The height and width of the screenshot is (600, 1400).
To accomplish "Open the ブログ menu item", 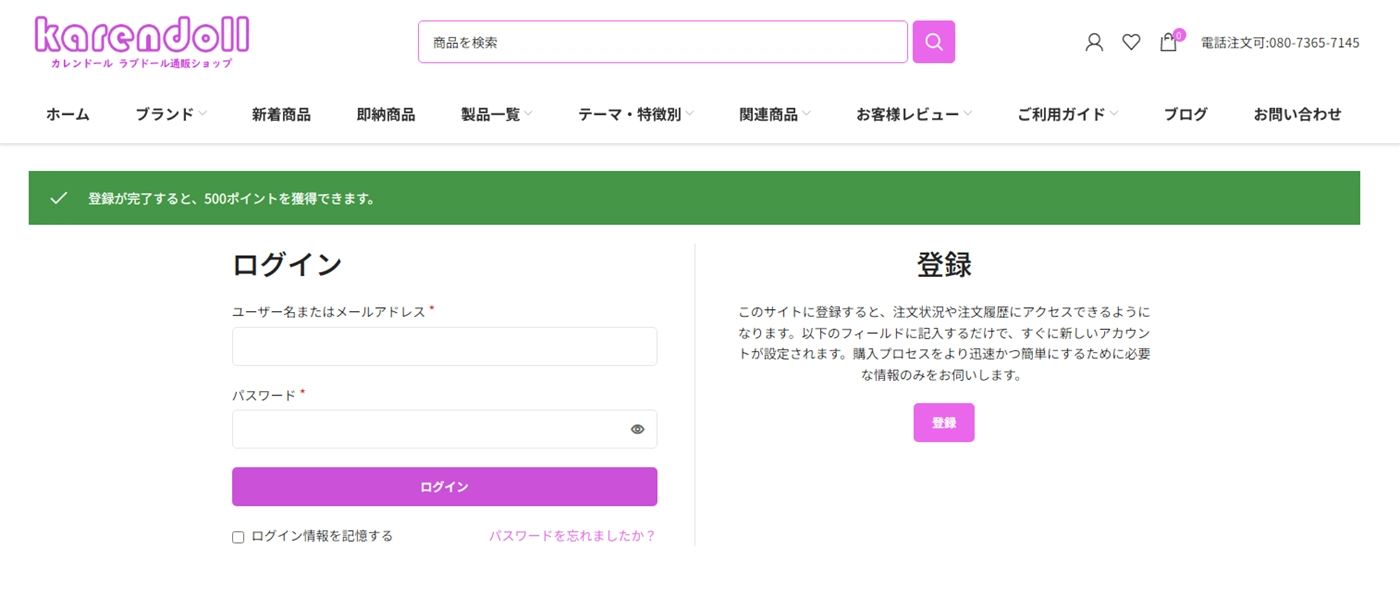I will tap(1185, 114).
